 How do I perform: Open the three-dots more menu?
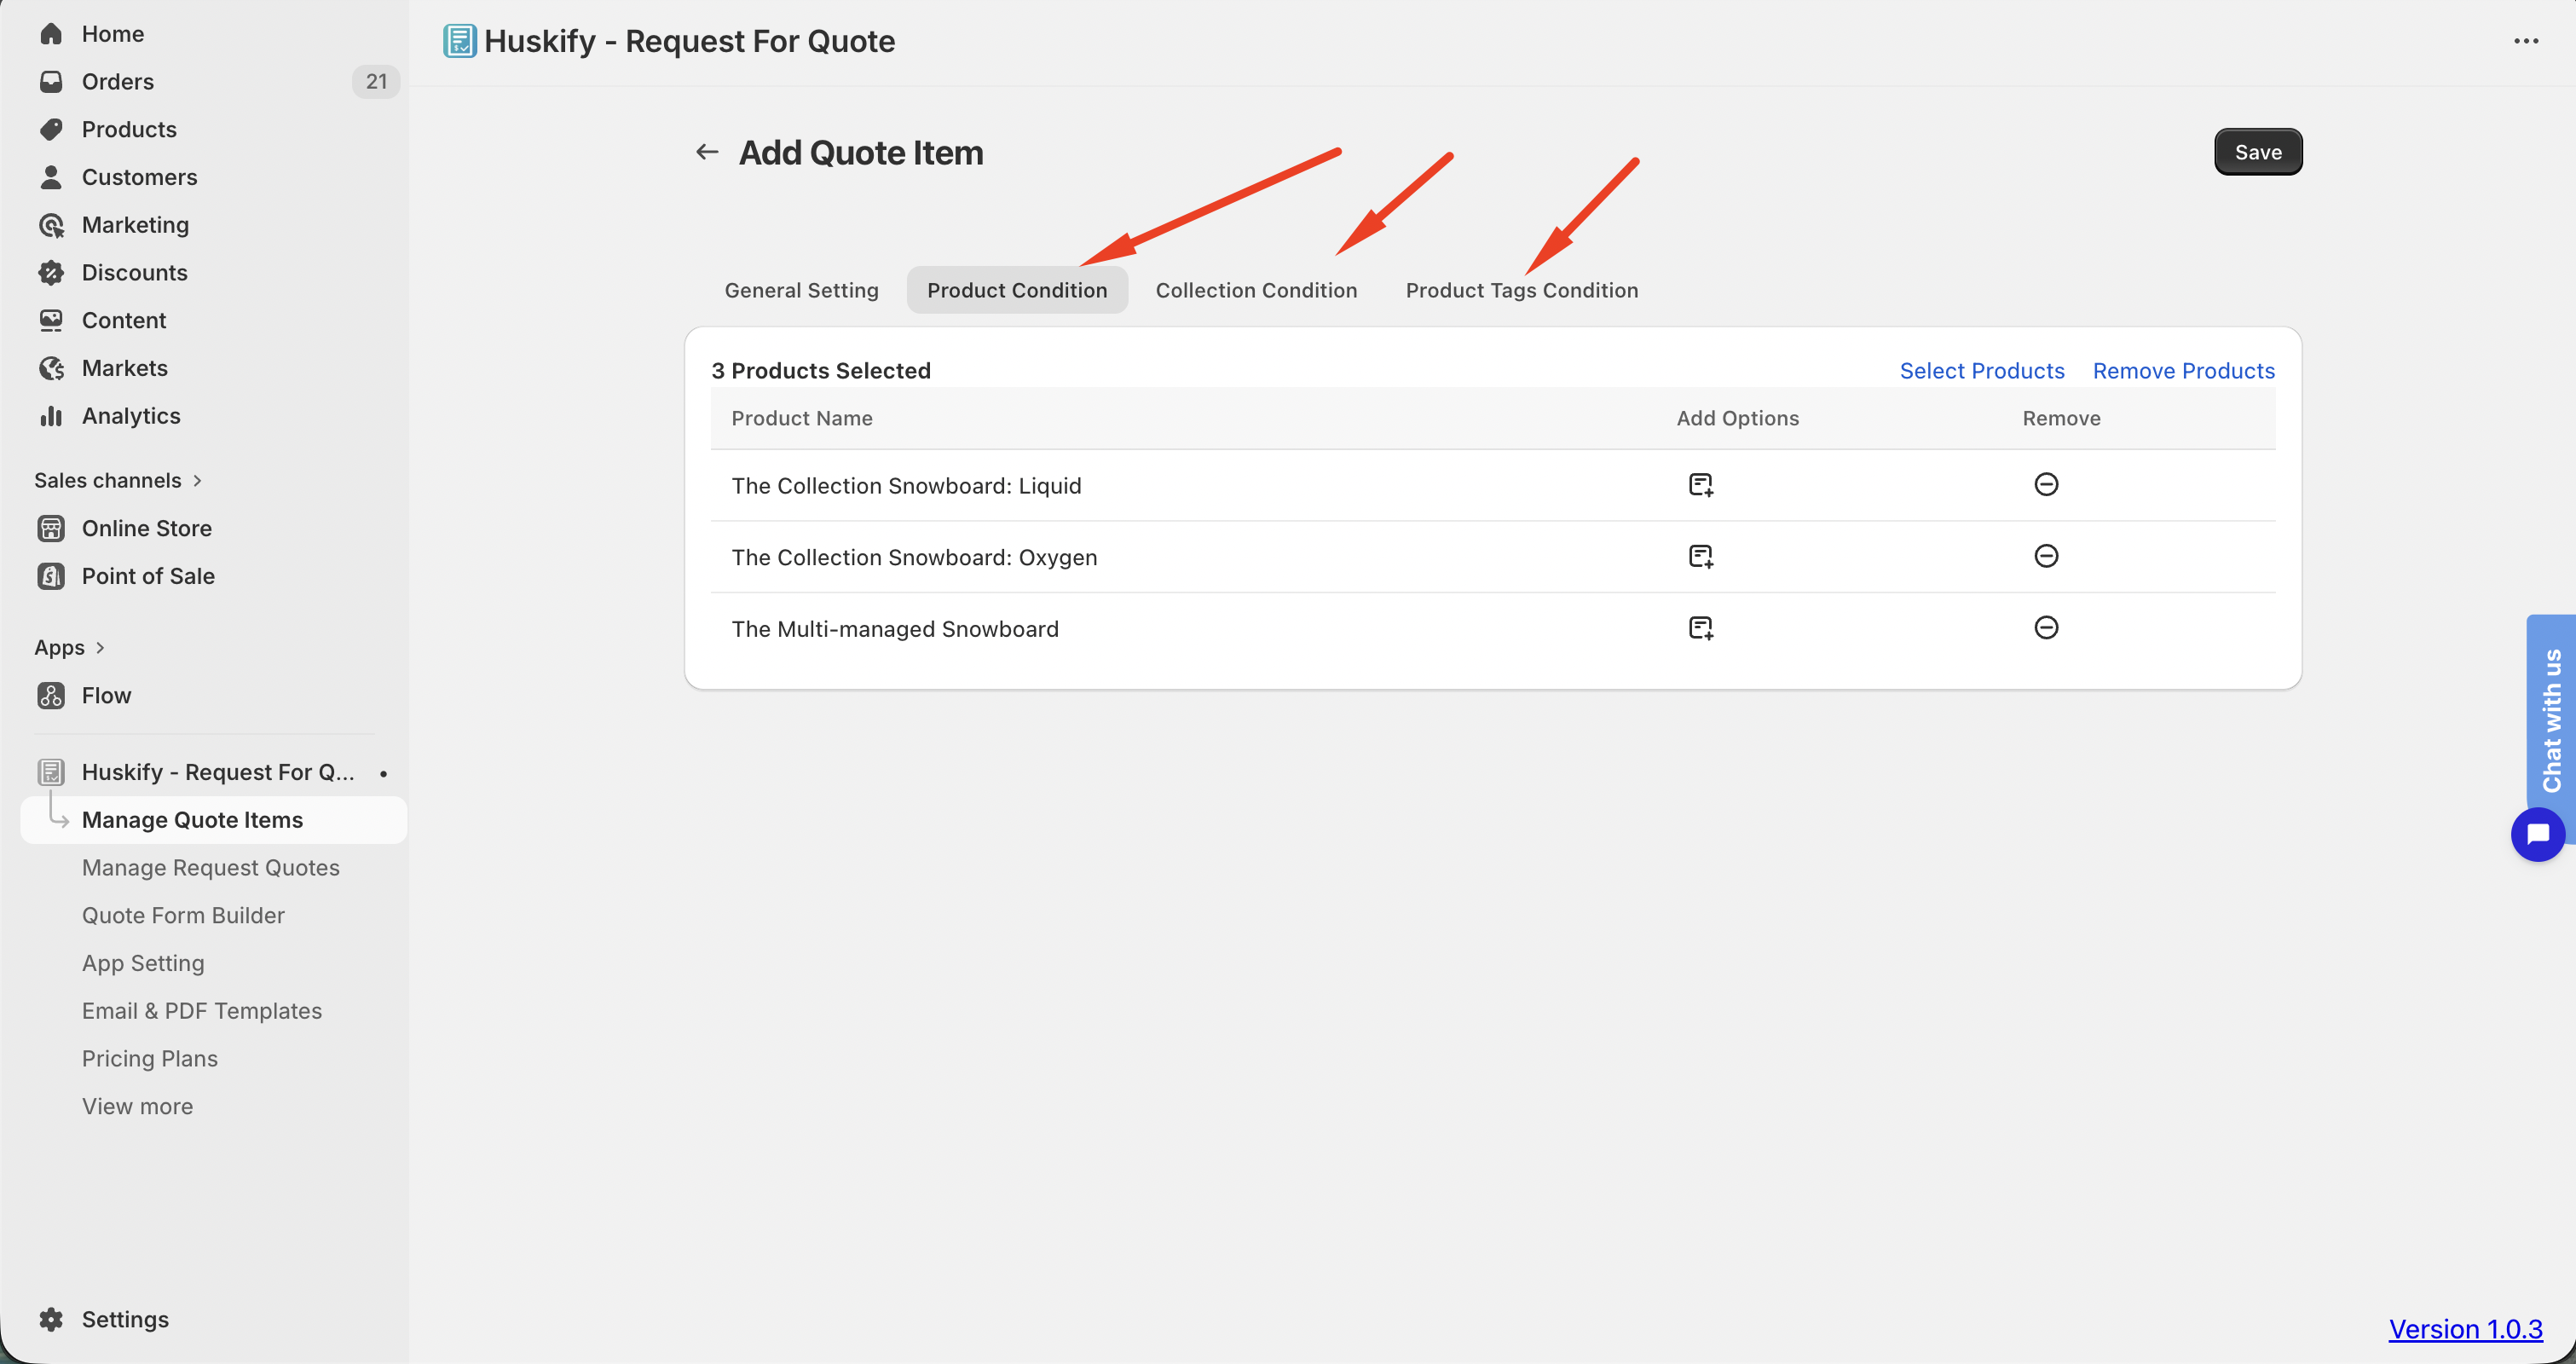[2526, 41]
